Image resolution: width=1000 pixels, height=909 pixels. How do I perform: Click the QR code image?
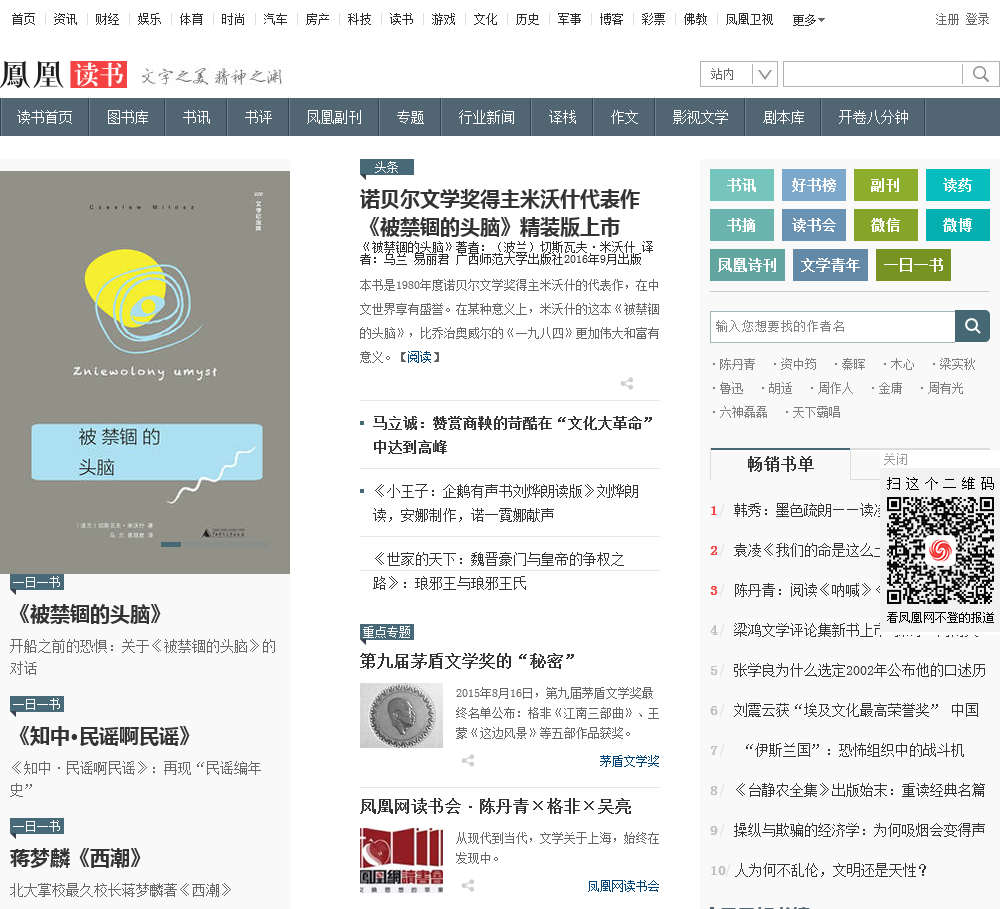tap(940, 551)
